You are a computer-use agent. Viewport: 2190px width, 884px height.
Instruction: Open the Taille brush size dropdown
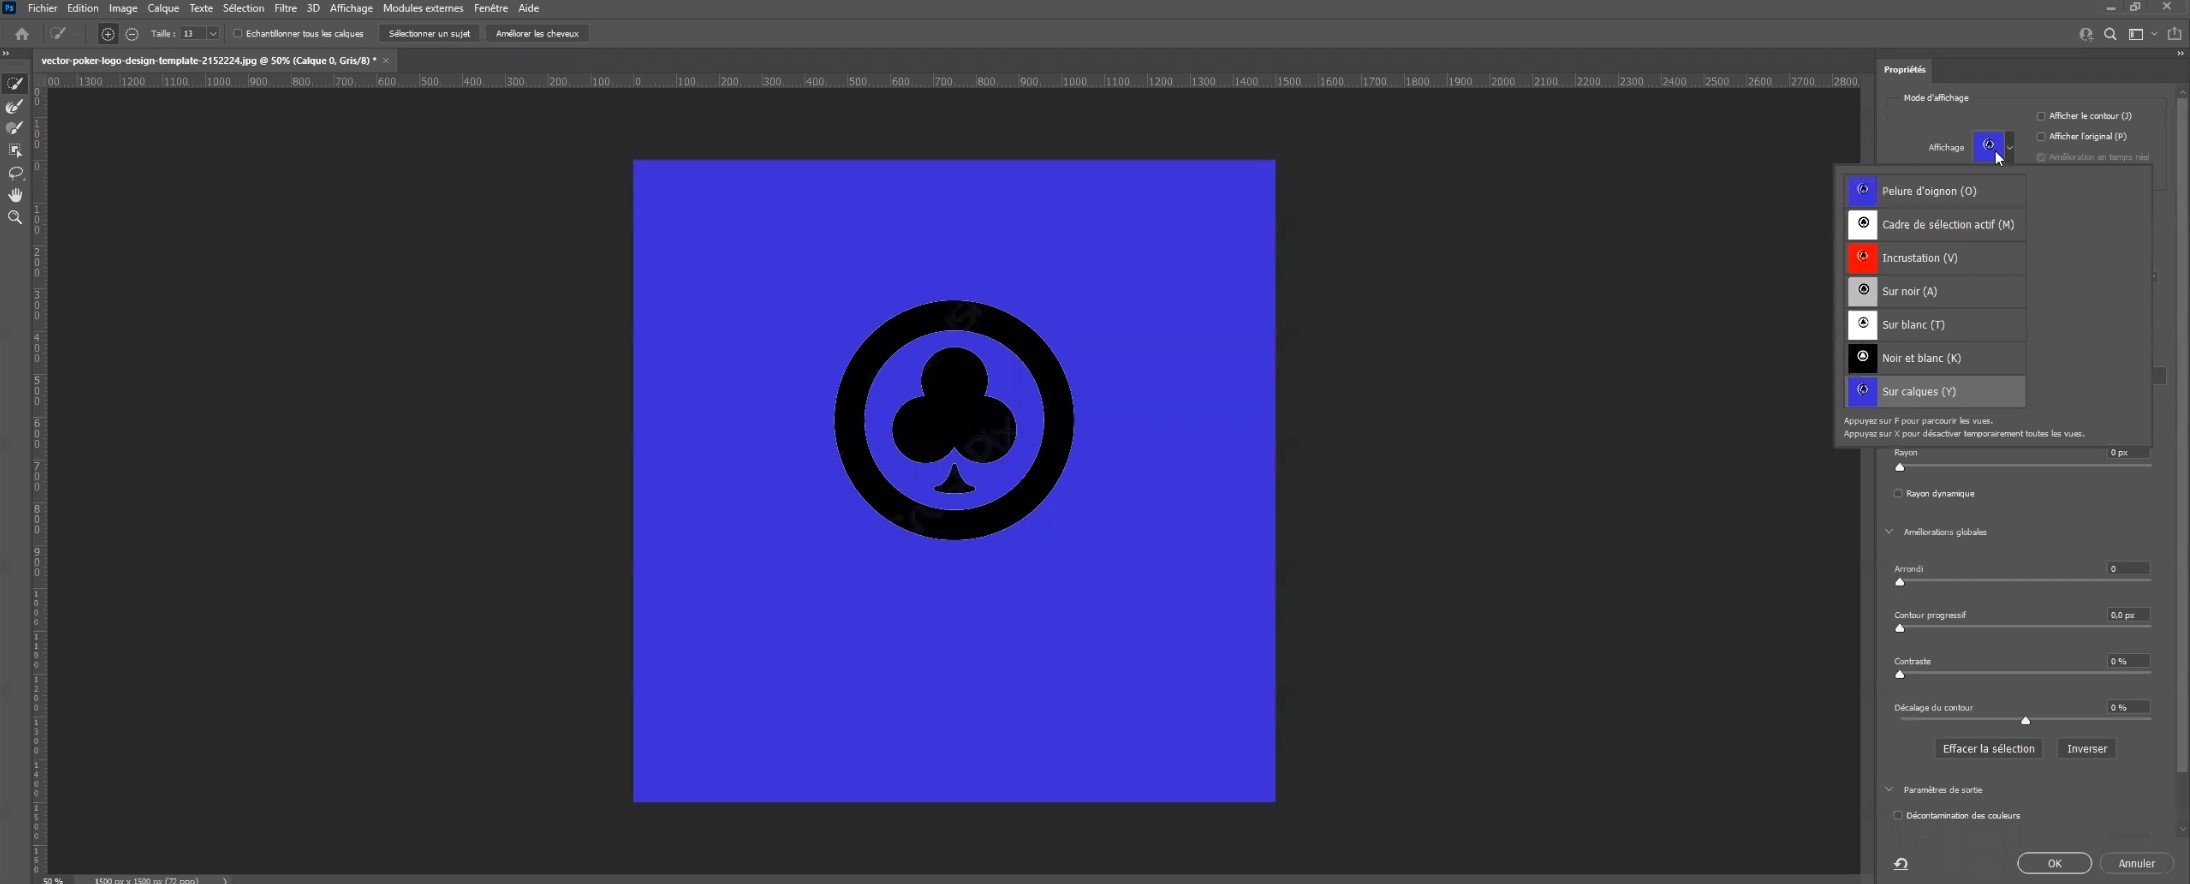click(x=212, y=34)
